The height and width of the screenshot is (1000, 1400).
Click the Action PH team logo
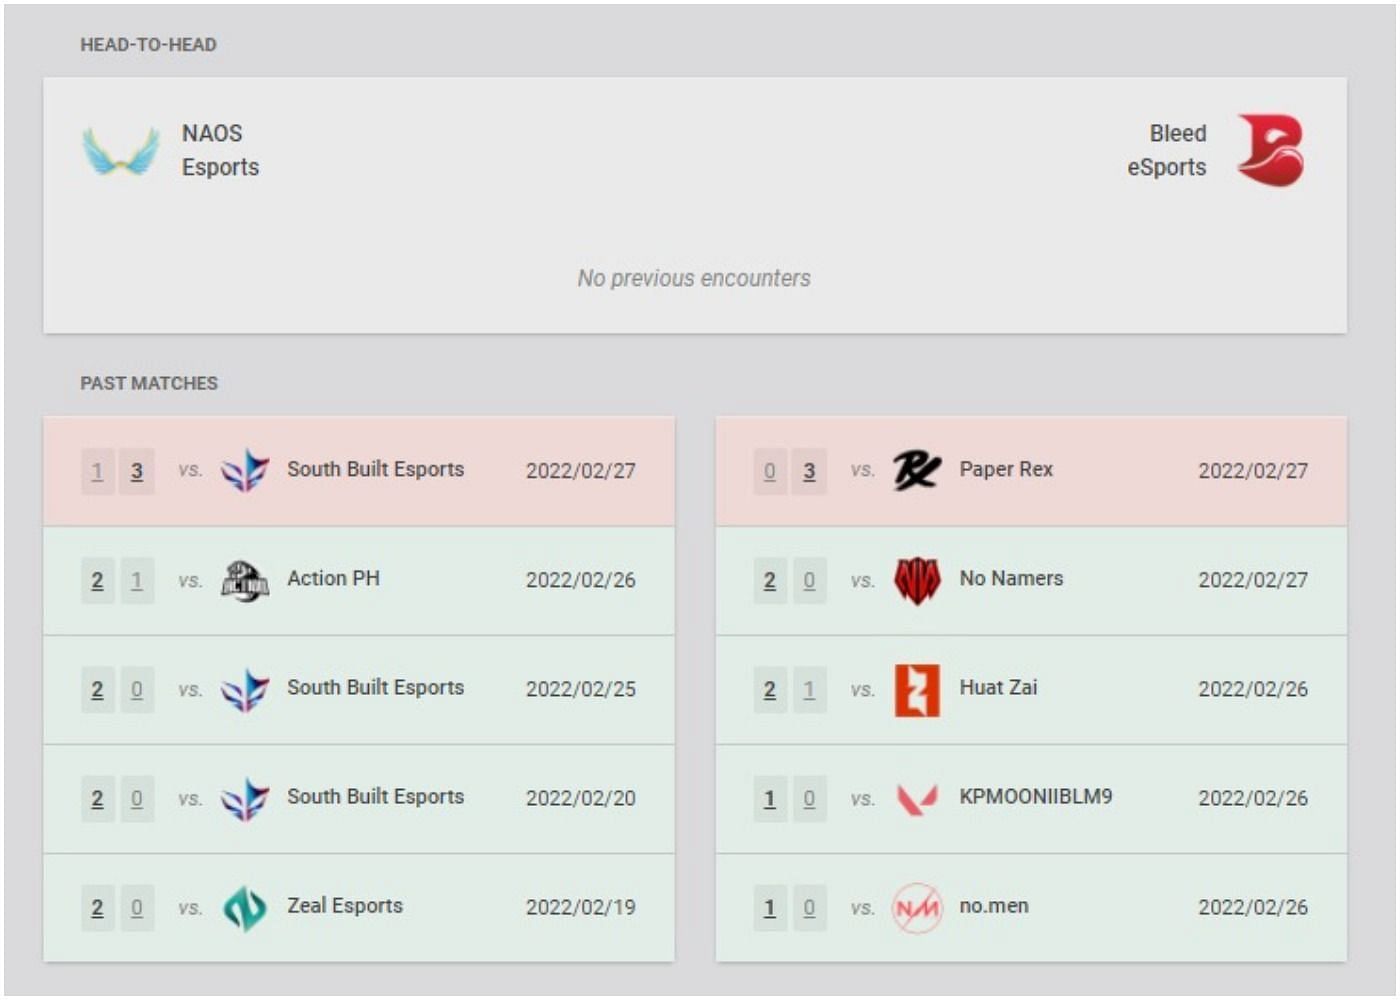point(245,580)
